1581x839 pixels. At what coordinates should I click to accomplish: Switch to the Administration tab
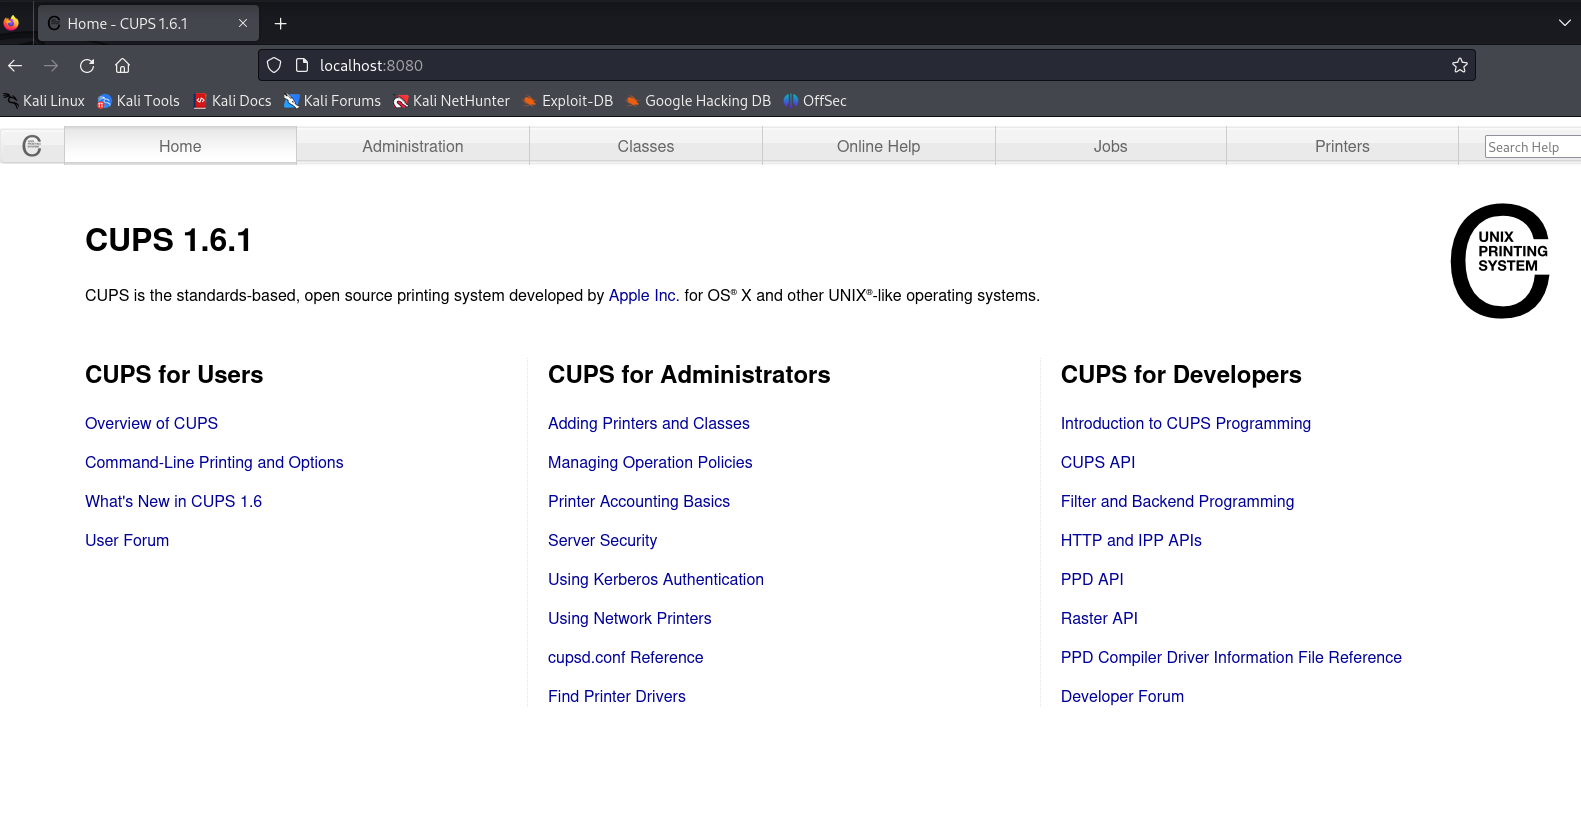click(x=412, y=146)
